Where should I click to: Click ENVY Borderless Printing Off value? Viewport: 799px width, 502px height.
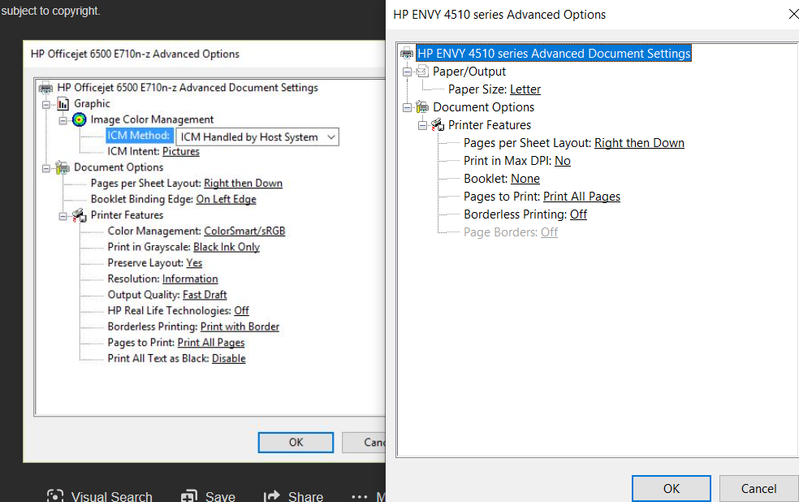[x=578, y=214]
